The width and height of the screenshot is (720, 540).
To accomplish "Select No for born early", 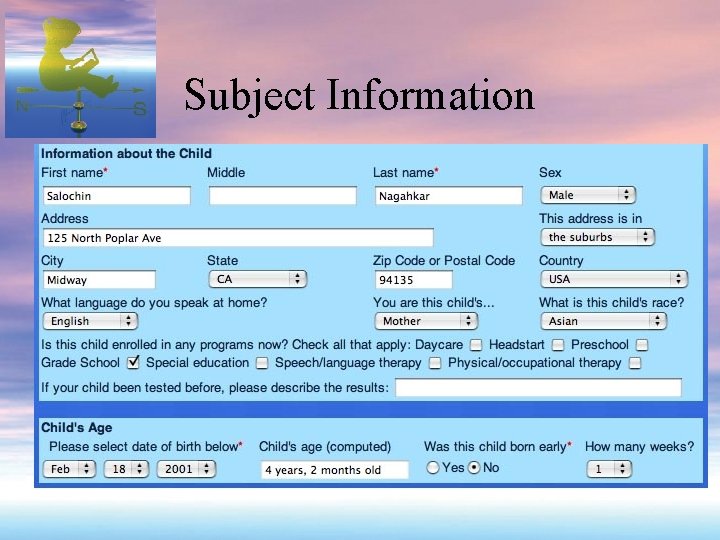I will [474, 468].
